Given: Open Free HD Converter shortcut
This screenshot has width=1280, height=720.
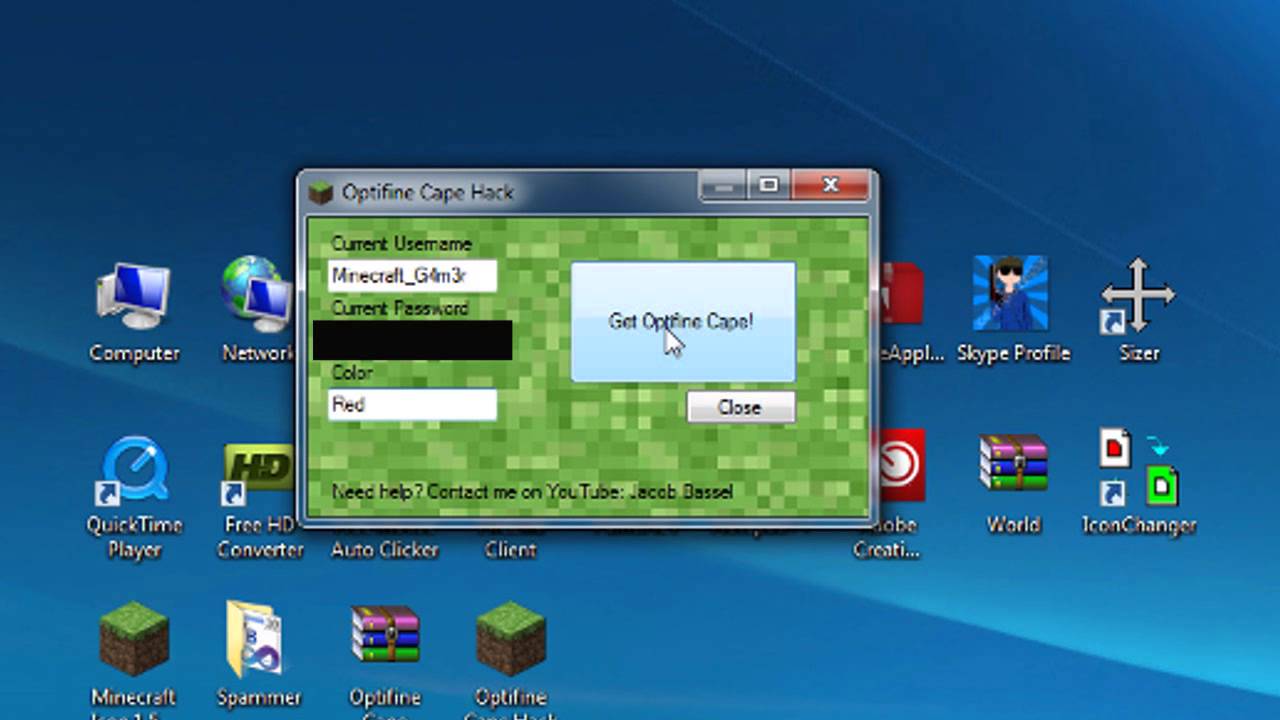Looking at the screenshot, I should (x=258, y=474).
